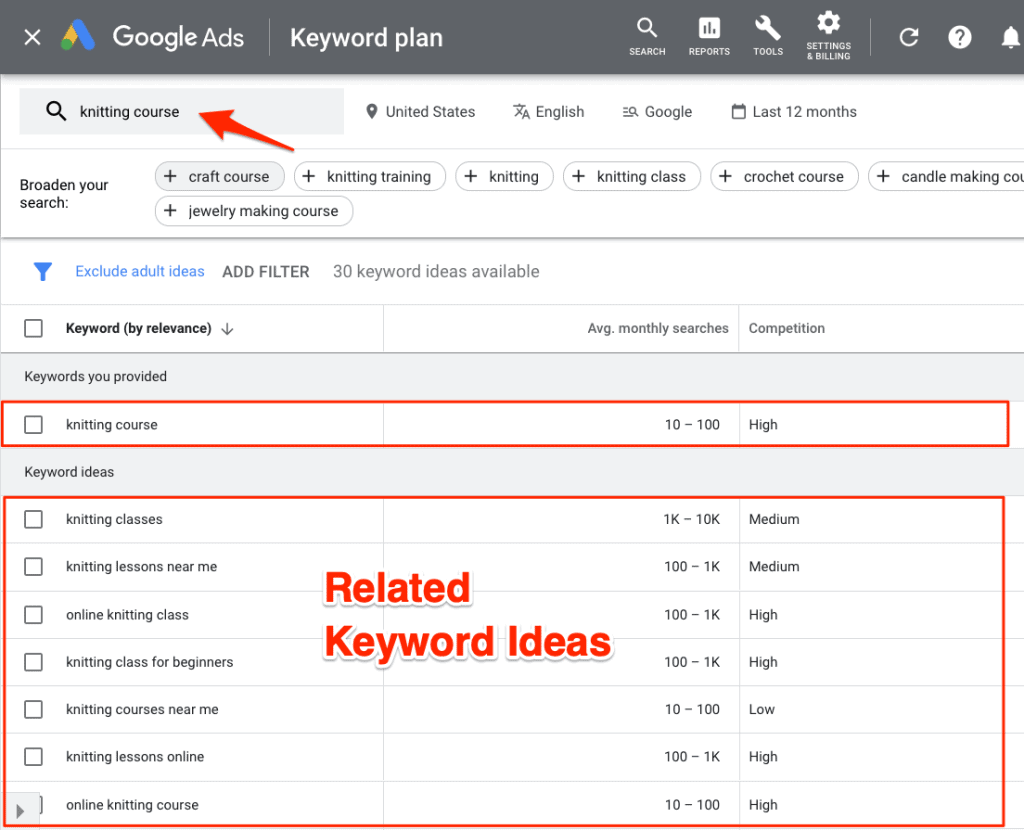1024x830 pixels.
Task: Sort by Avg. monthly searches column
Action: [657, 328]
